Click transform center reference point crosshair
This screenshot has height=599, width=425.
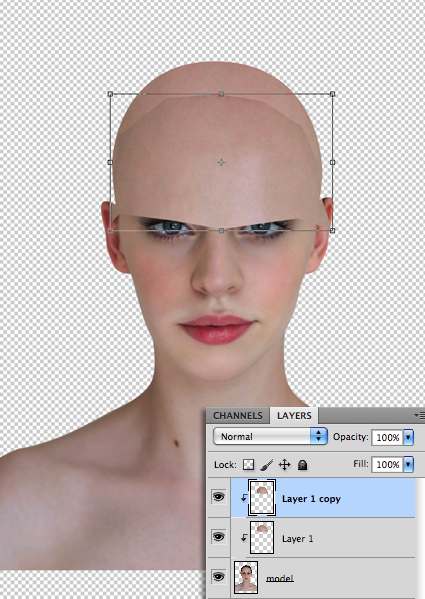click(x=221, y=162)
